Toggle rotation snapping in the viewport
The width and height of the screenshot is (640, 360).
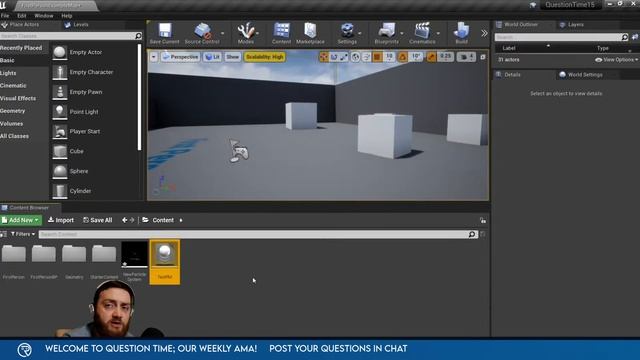pyautogui.click(x=402, y=57)
